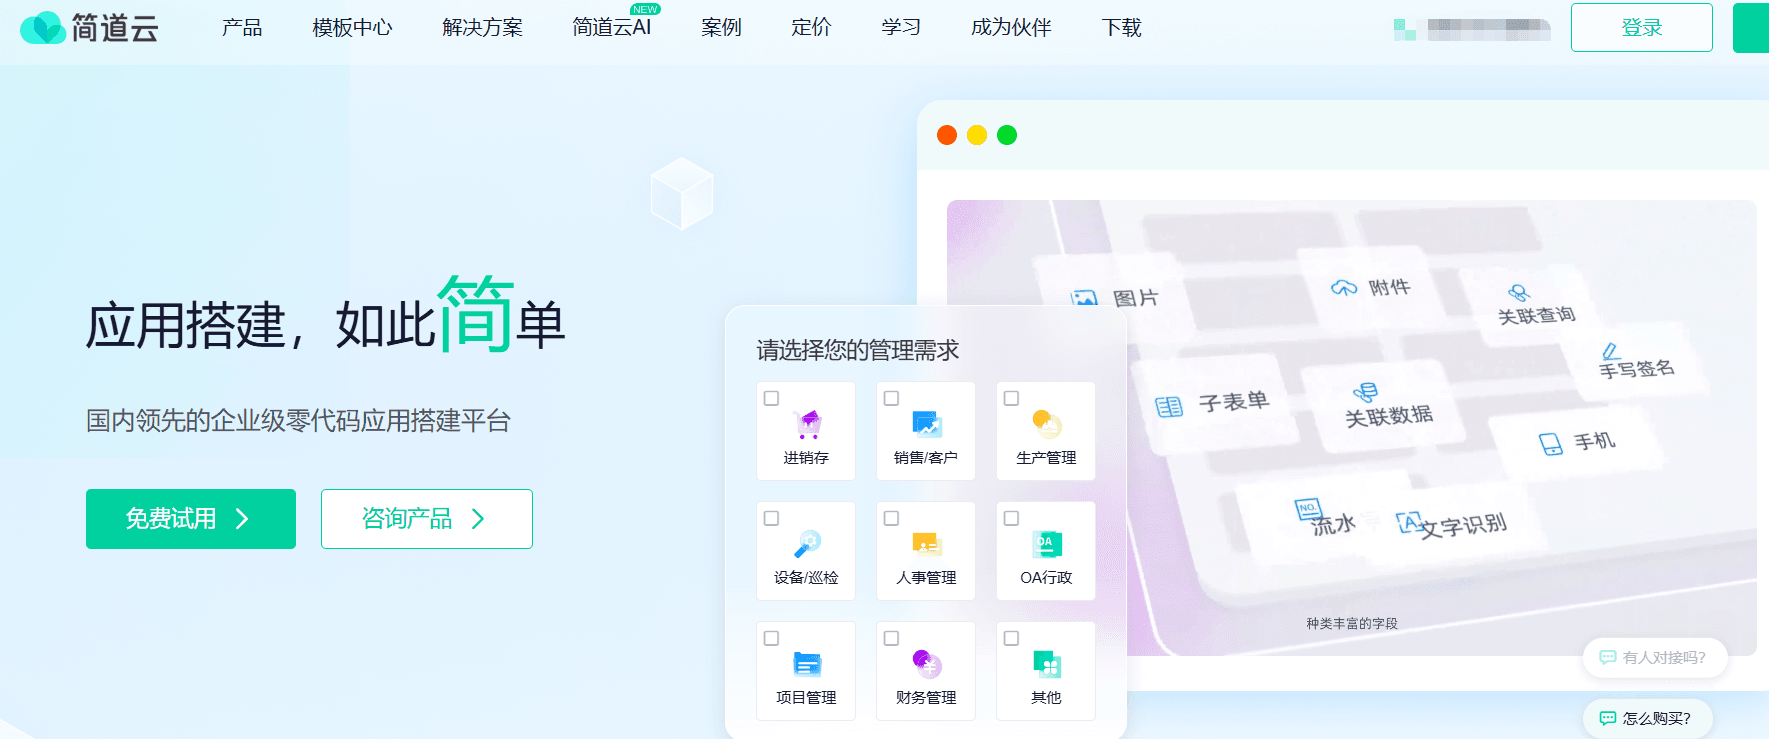The height and width of the screenshot is (739, 1769).
Task: Check the 设备/巡检 checkbox
Action: [x=771, y=518]
